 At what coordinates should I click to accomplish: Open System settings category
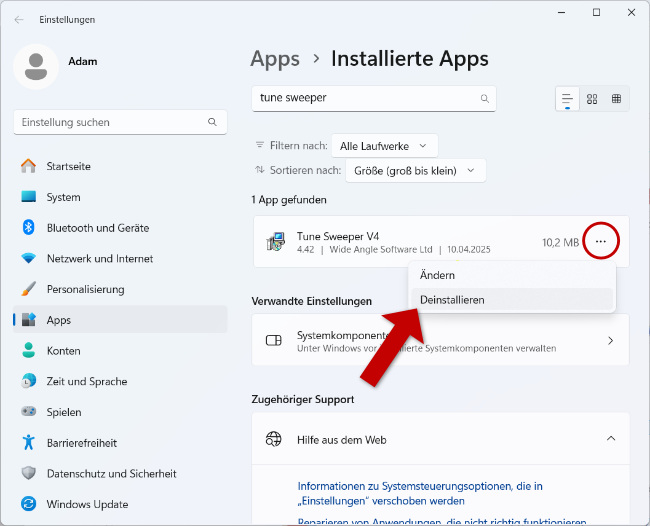coord(120,197)
